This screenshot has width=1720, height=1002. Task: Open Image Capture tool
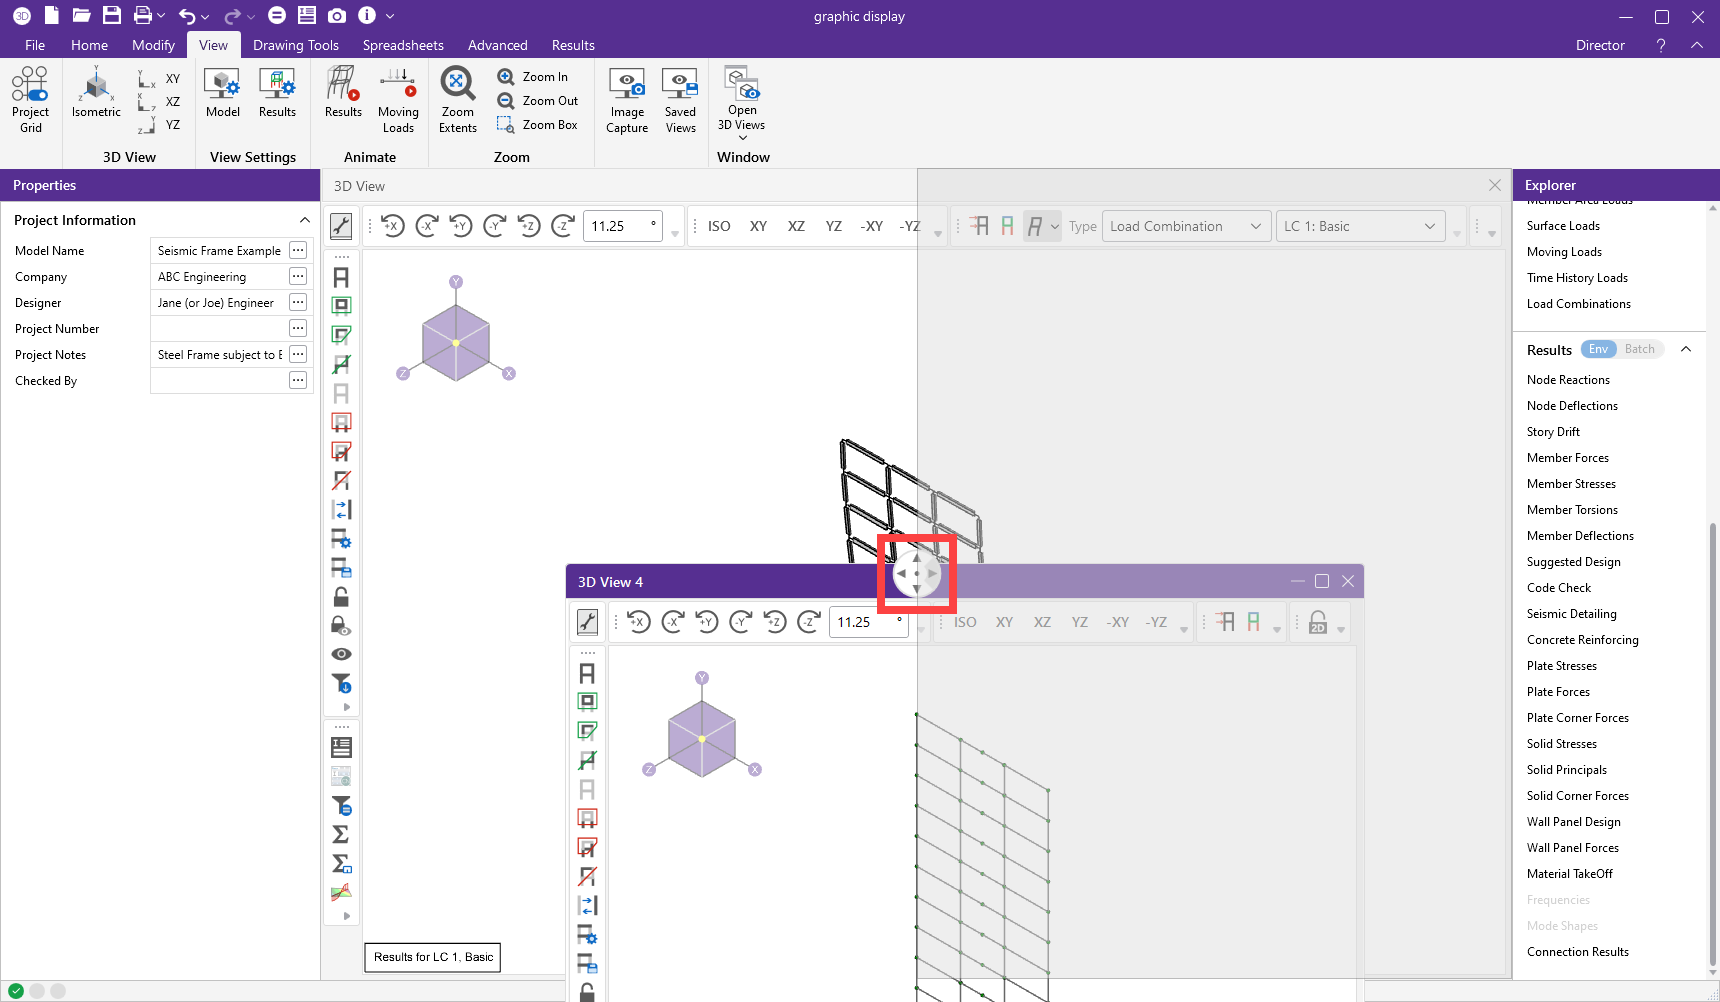[x=627, y=99]
